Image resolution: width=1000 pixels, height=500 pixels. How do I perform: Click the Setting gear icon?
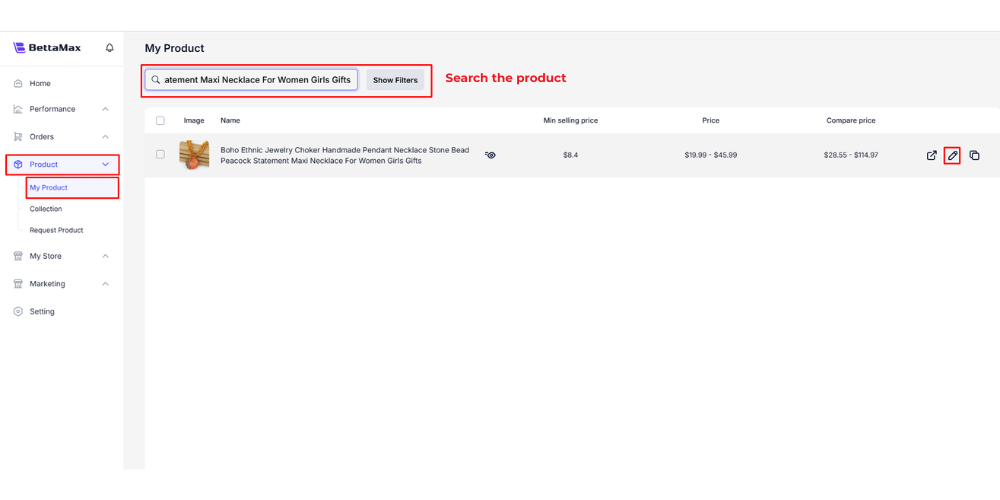click(18, 311)
